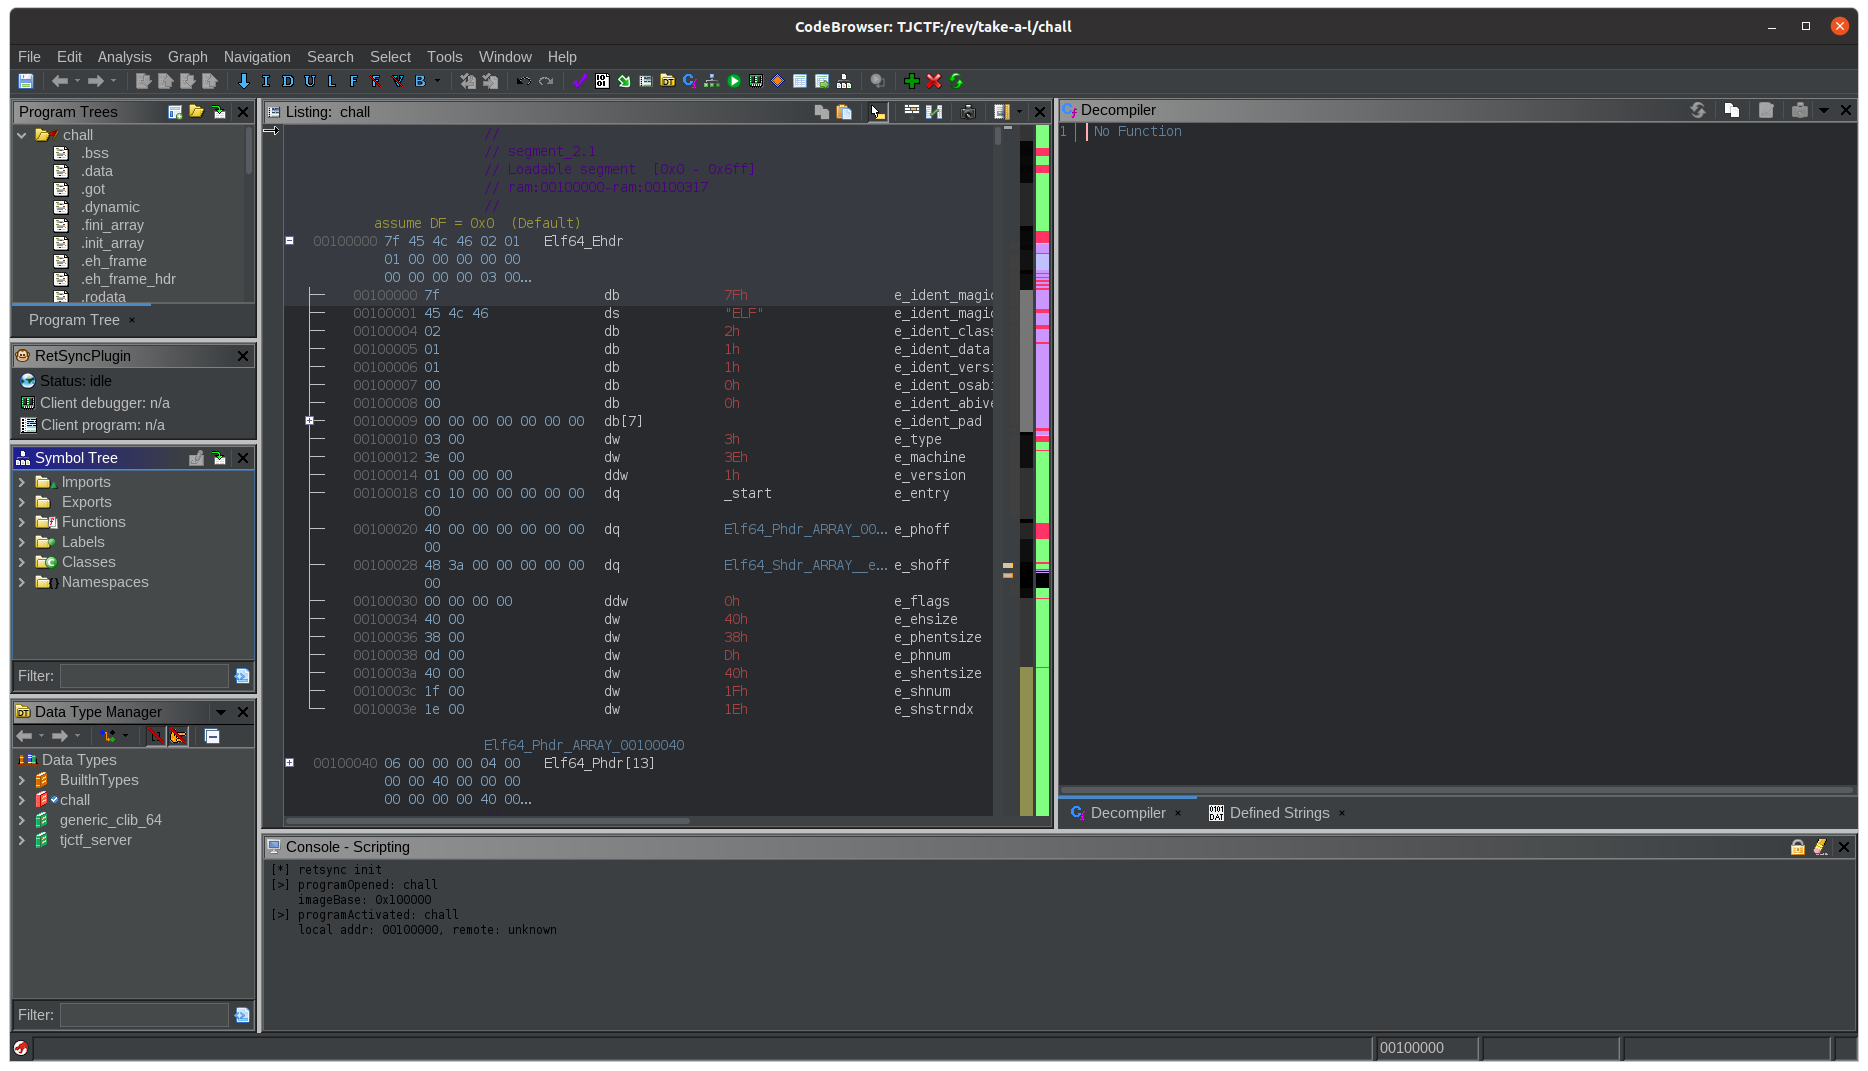Select the Disassemble action in the toolbar
Image resolution: width=1868 pixels, height=1071 pixels.
click(x=288, y=81)
